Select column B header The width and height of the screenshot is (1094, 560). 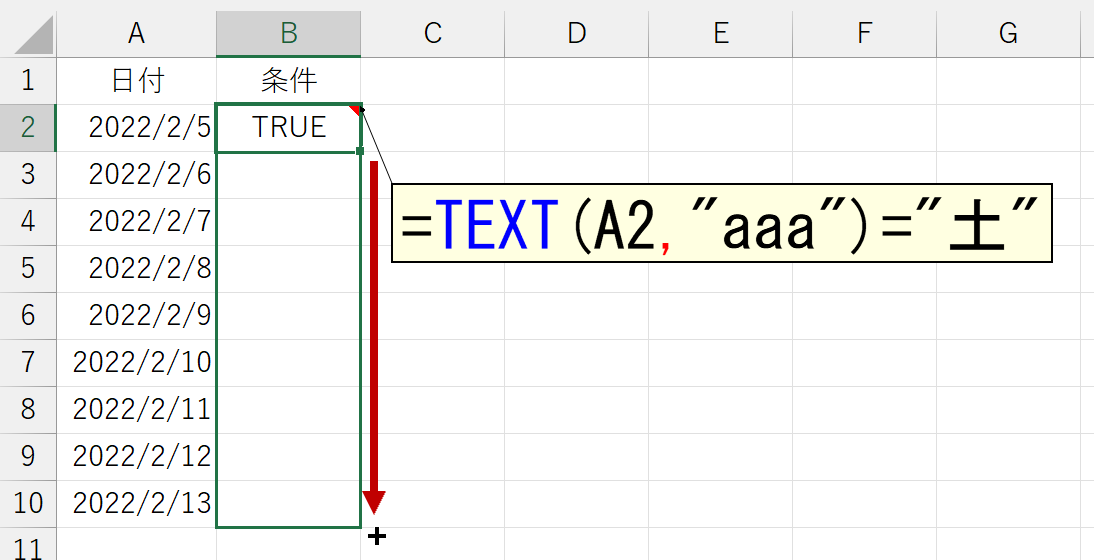point(289,33)
